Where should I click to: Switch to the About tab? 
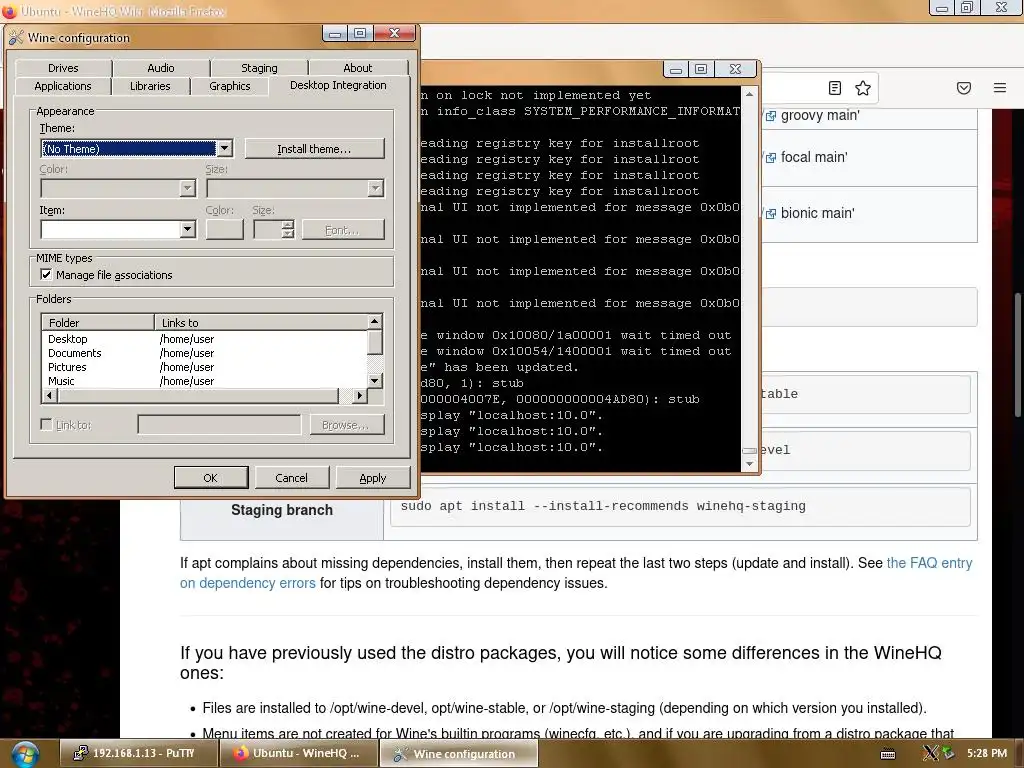point(358,68)
